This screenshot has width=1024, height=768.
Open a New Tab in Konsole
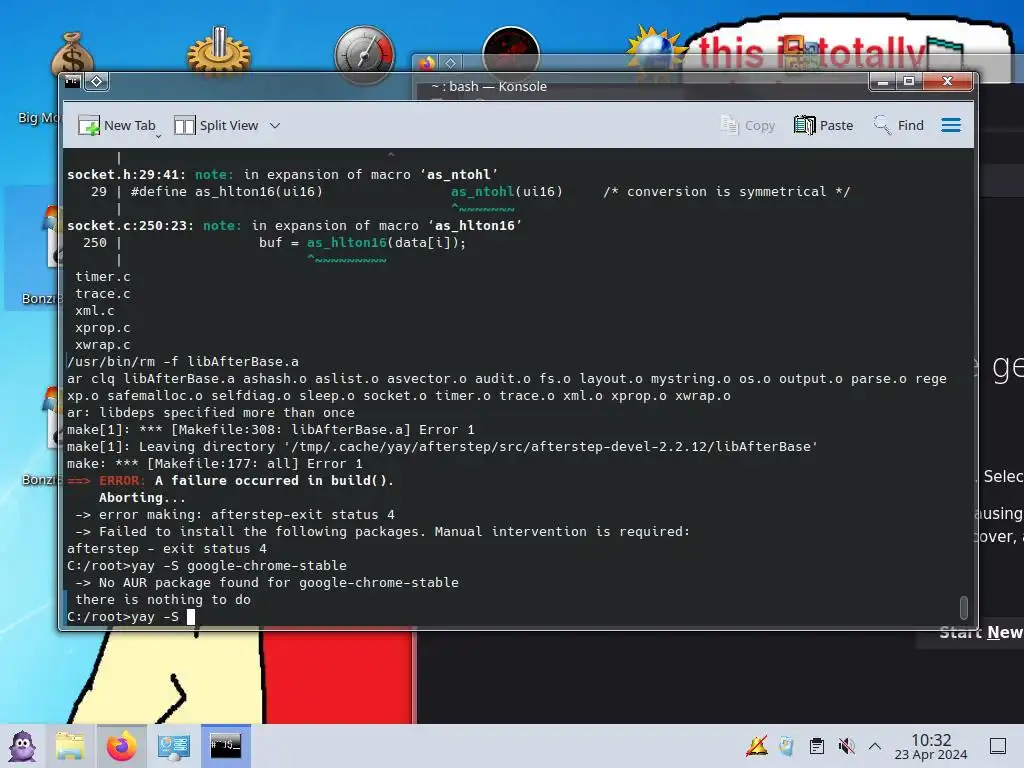[x=116, y=125]
